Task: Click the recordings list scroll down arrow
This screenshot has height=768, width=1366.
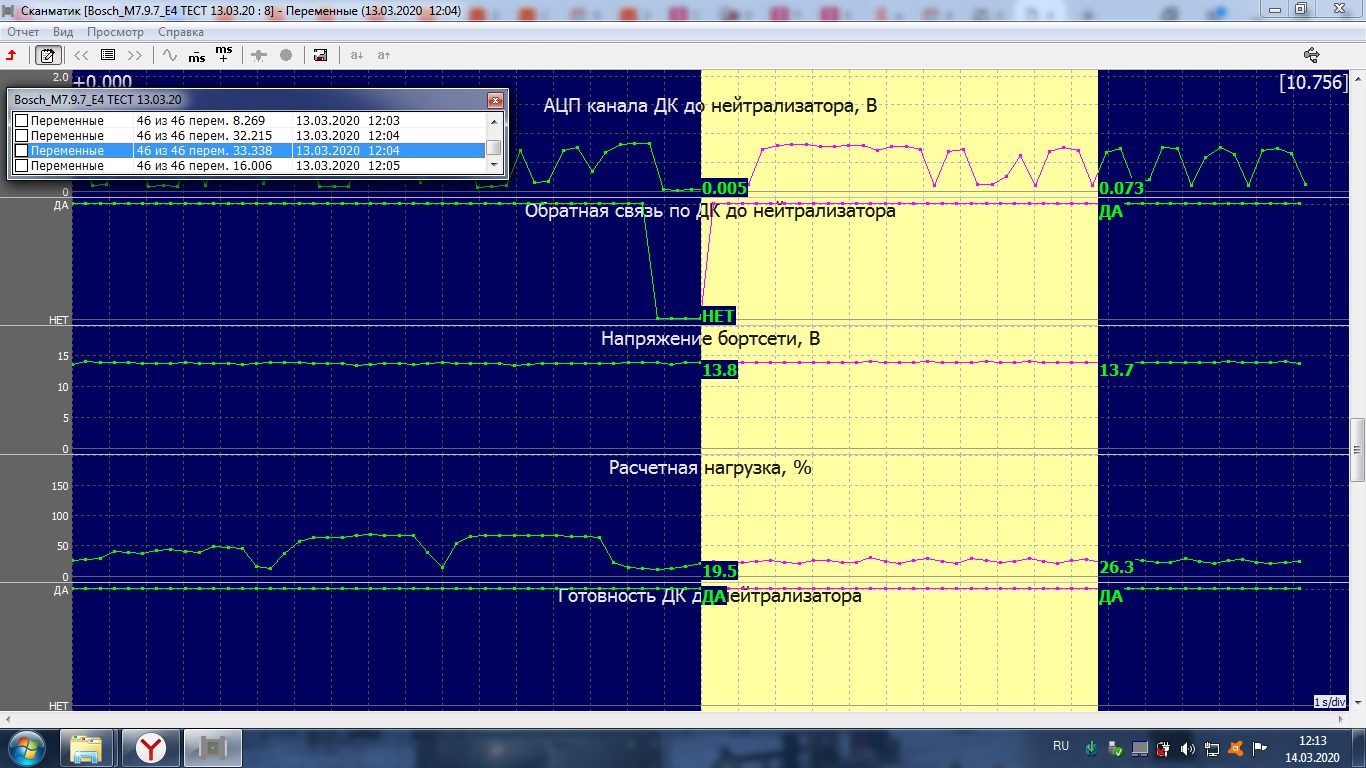Action: (x=494, y=166)
